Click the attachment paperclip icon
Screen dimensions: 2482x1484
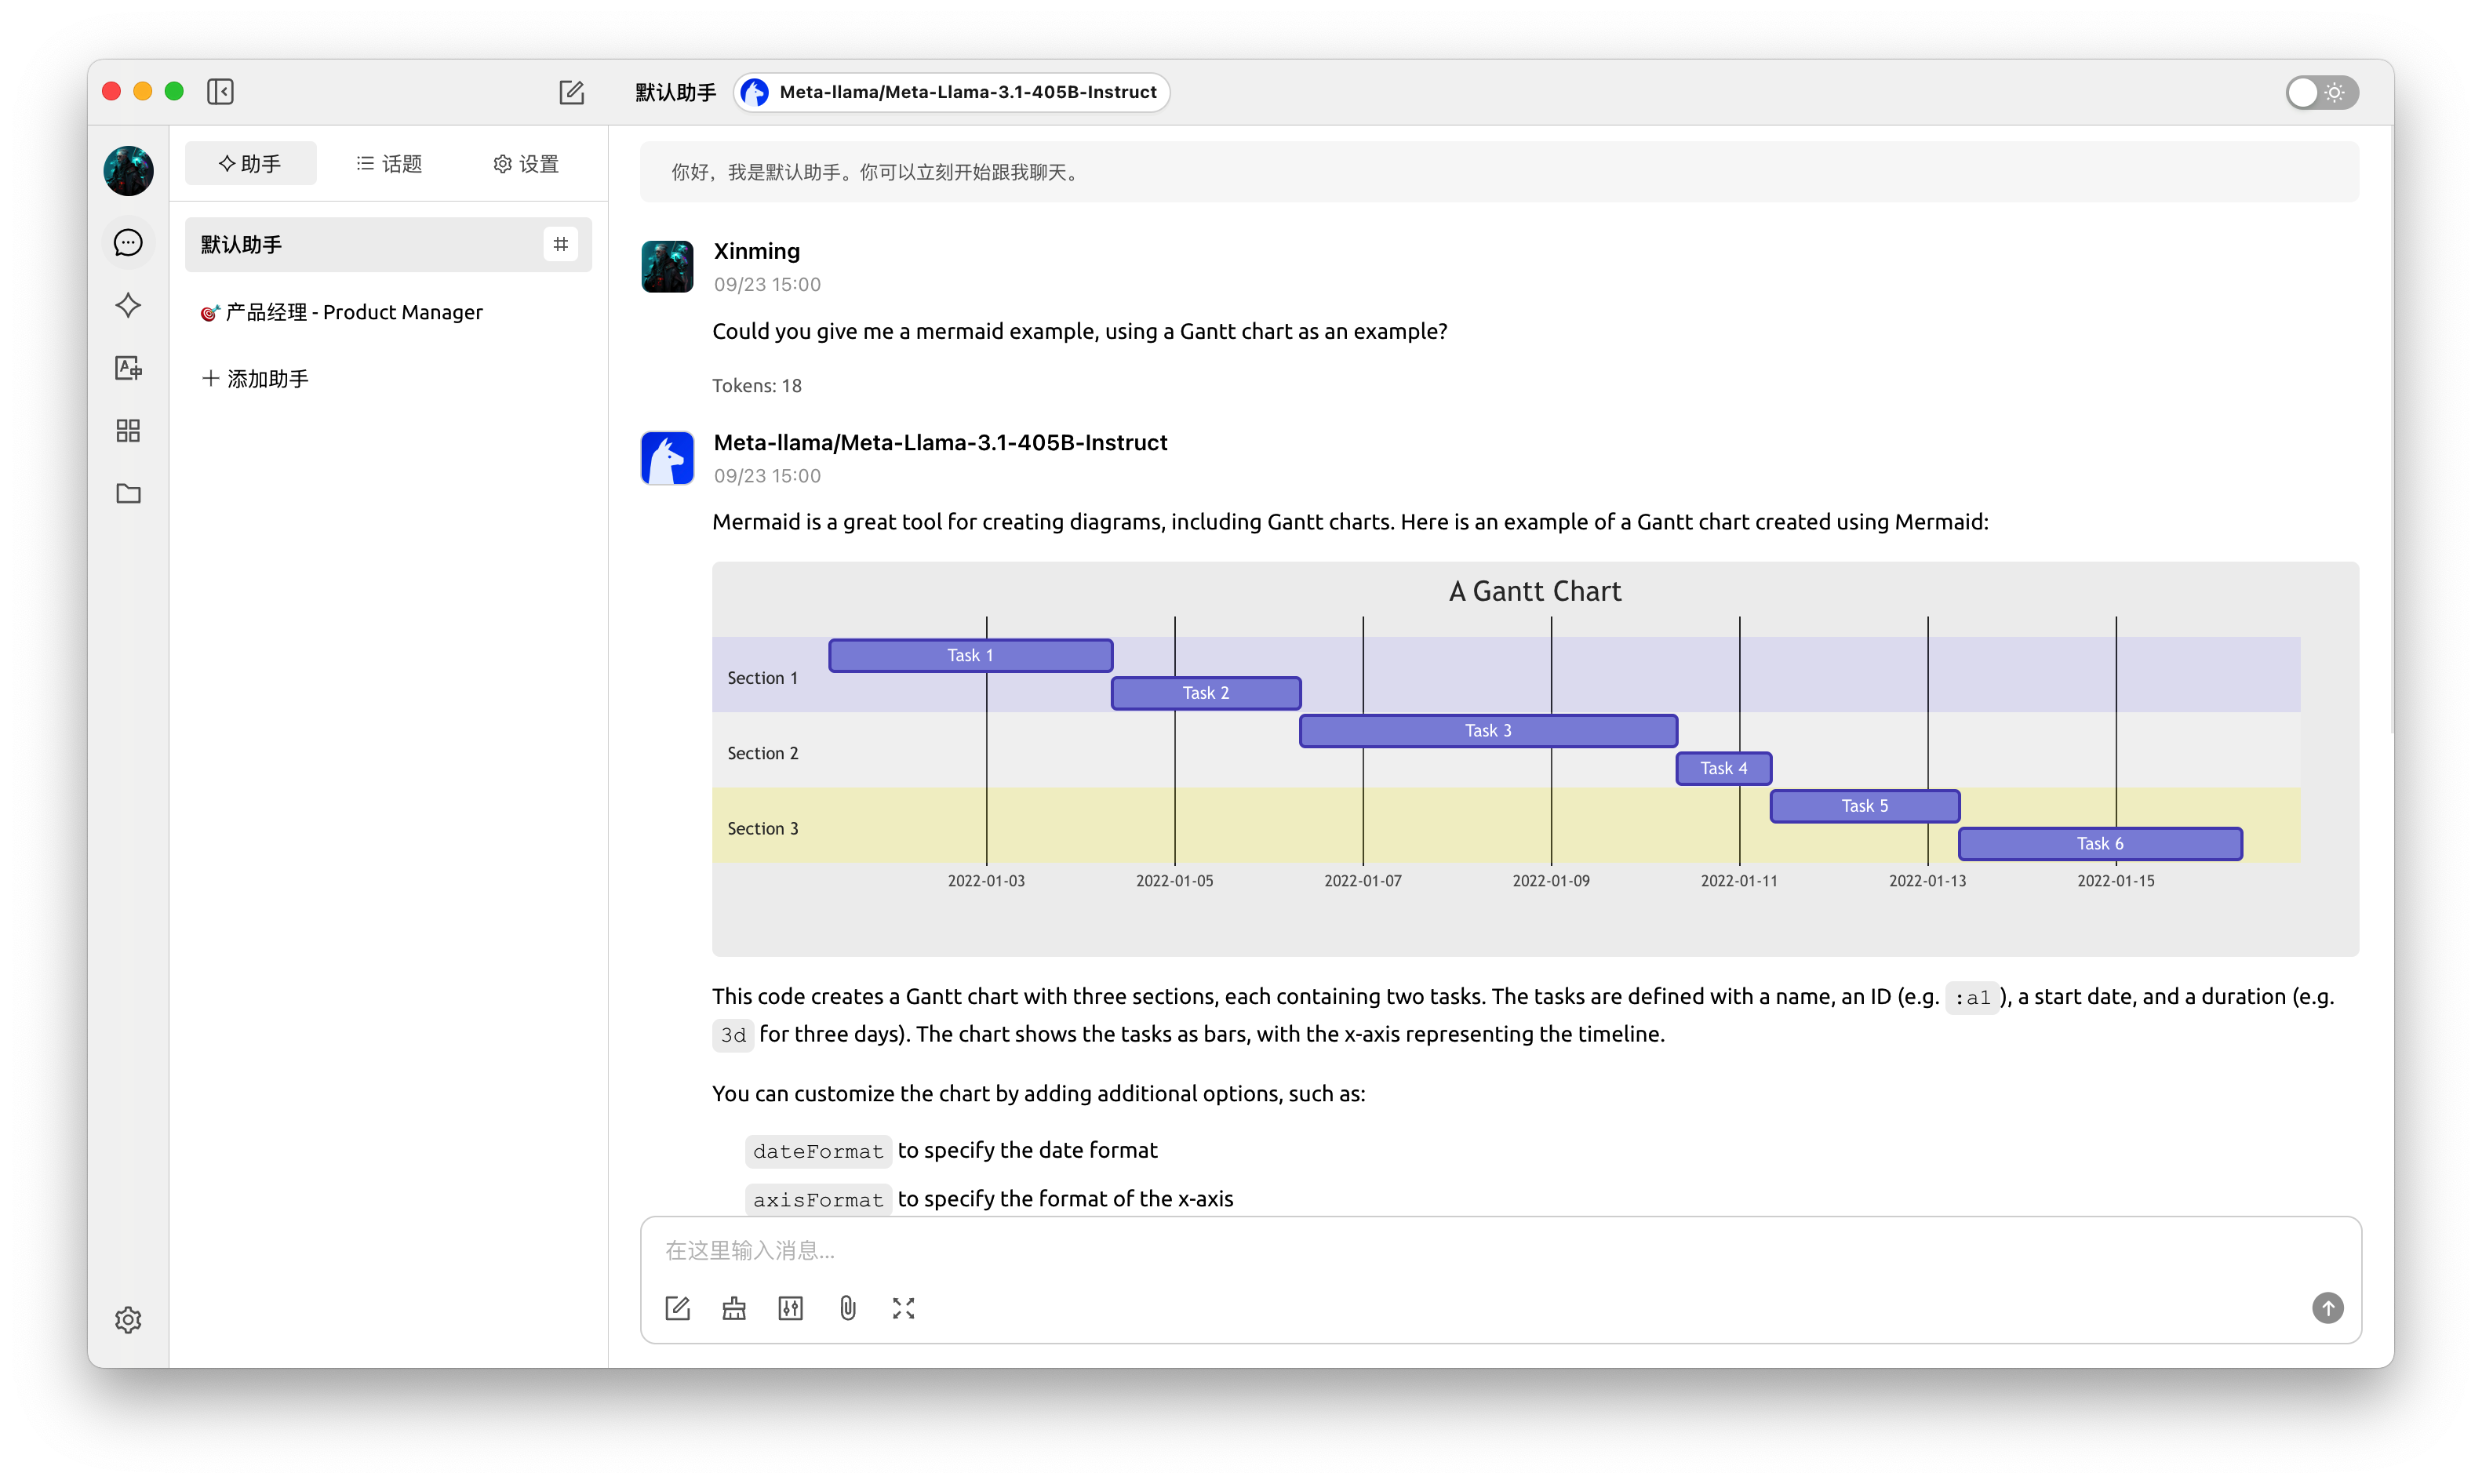click(847, 1308)
